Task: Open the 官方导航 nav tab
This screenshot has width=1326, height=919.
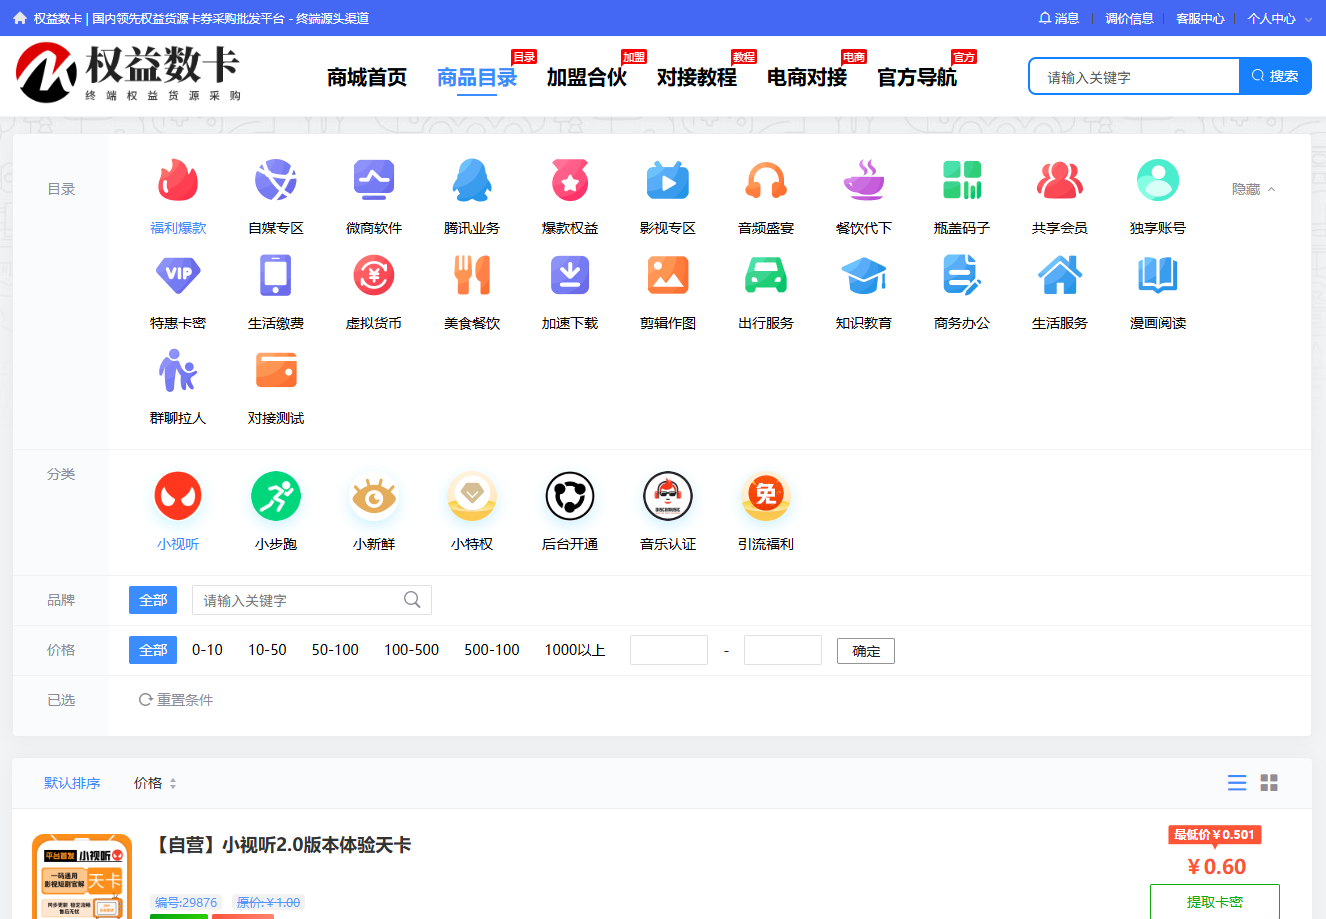Action: 917,77
